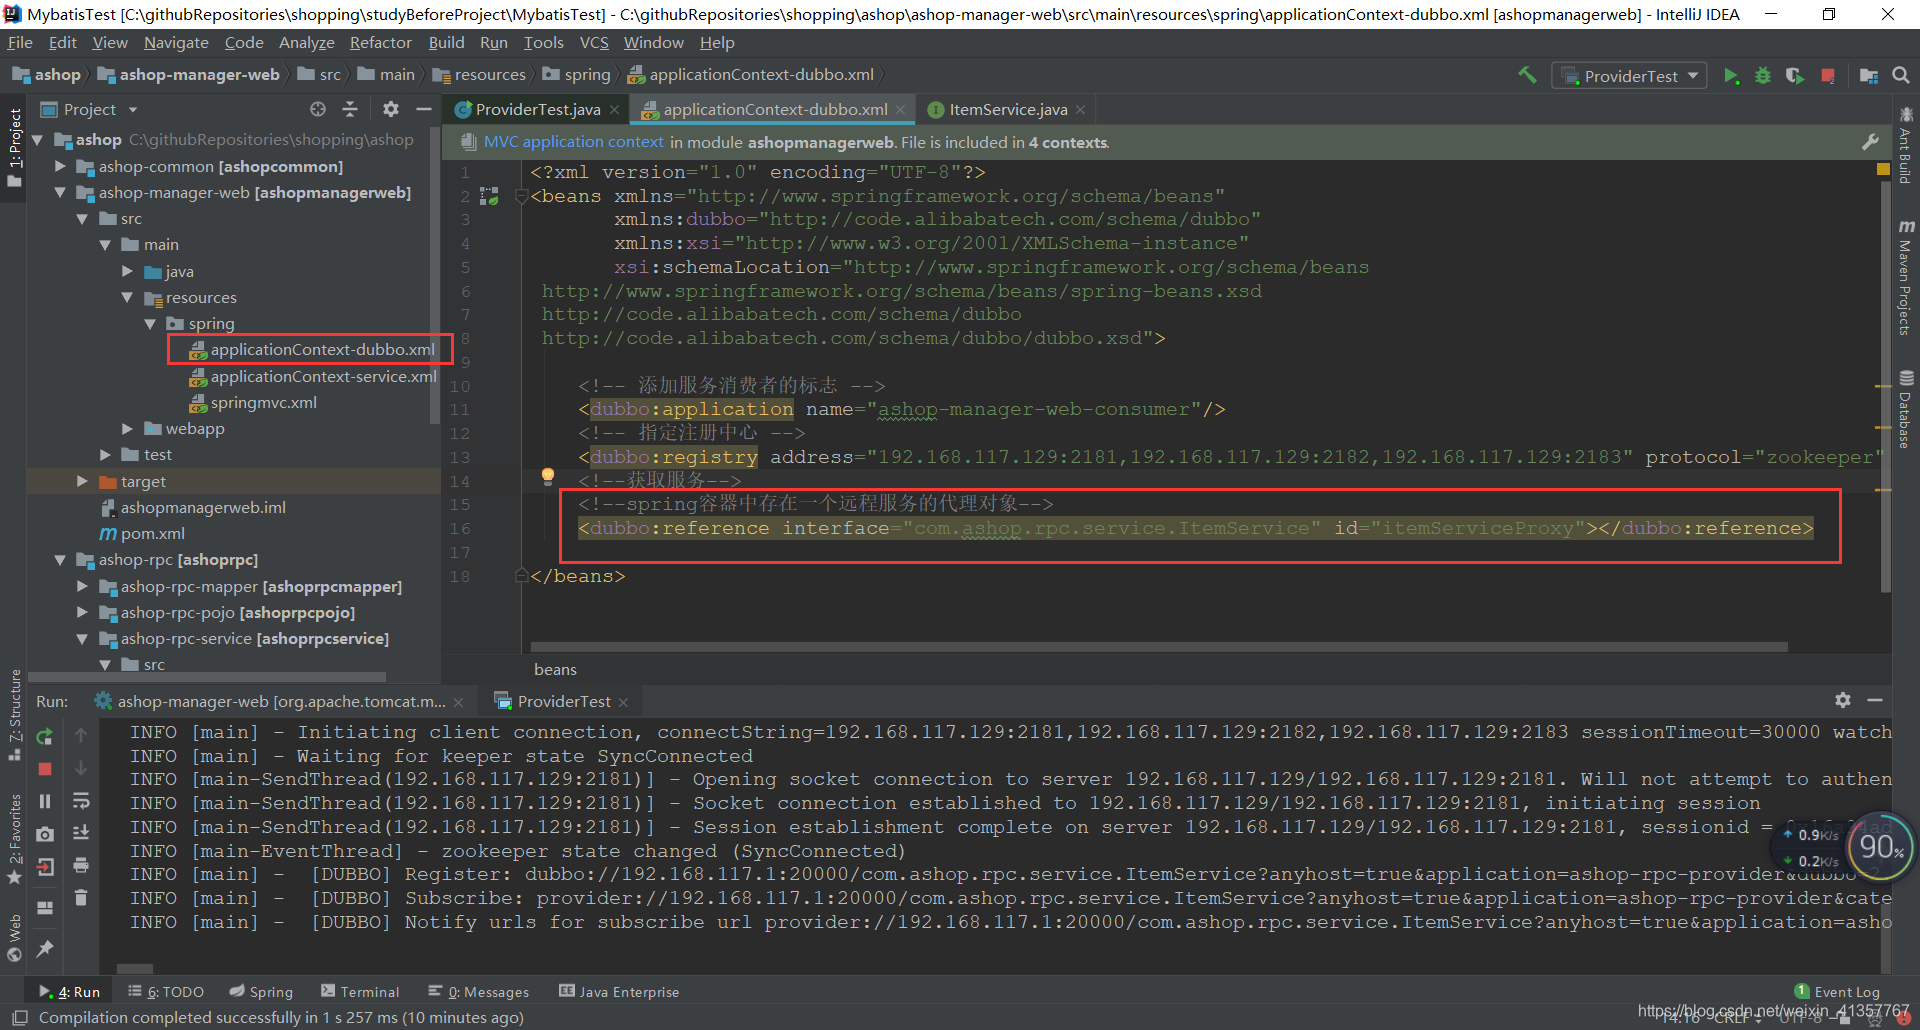Image resolution: width=1920 pixels, height=1030 pixels.
Task: Stop process in Run panel sidebar
Action: click(44, 769)
